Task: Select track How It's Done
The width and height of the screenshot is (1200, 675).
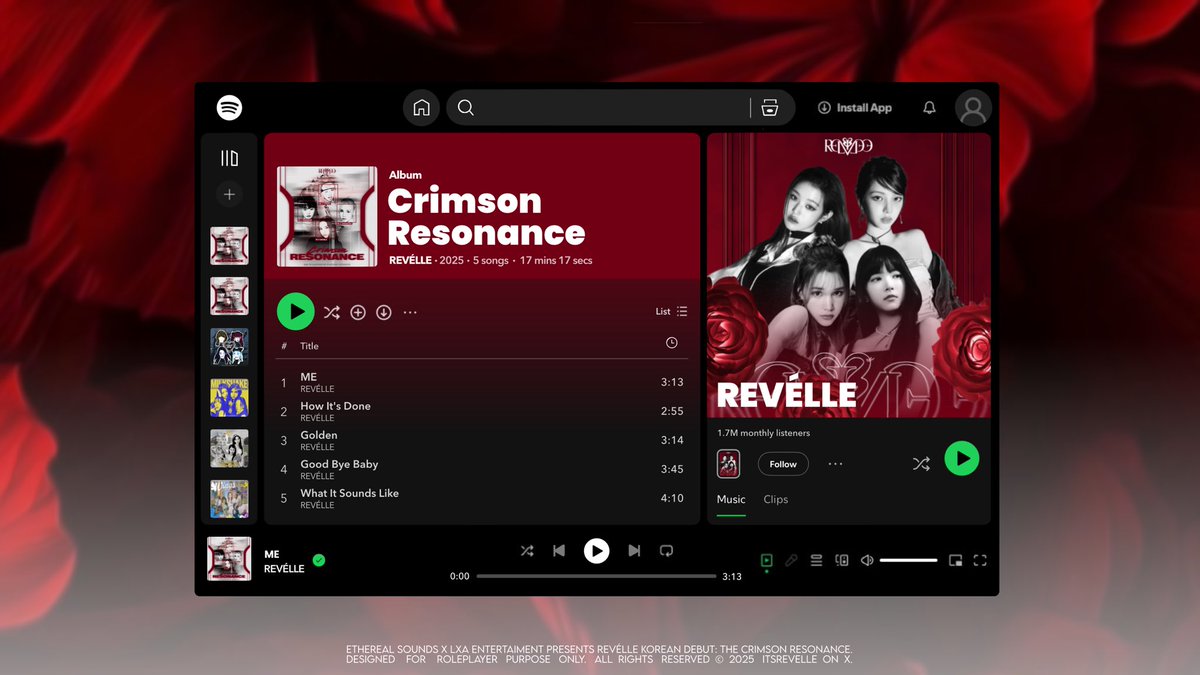Action: point(481,411)
